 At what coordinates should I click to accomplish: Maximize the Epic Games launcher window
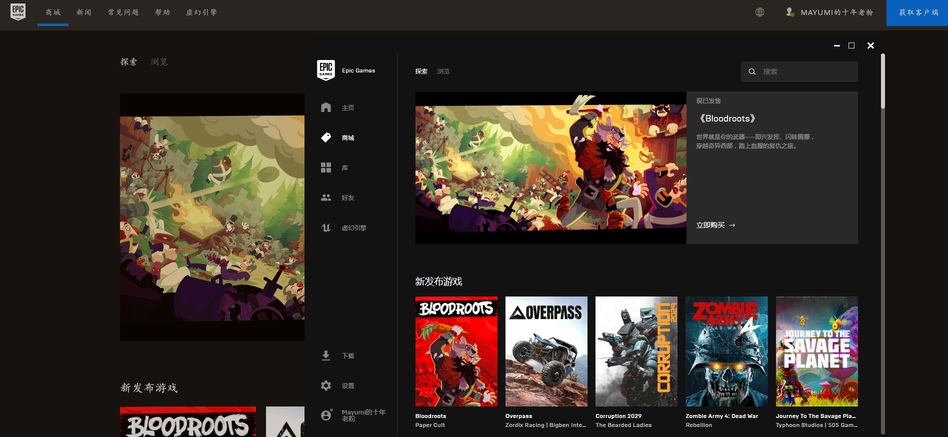(851, 46)
